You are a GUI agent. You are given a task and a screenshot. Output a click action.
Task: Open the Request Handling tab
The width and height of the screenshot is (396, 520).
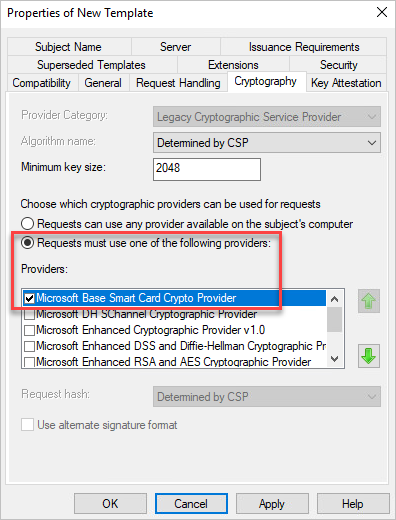pyautogui.click(x=178, y=83)
